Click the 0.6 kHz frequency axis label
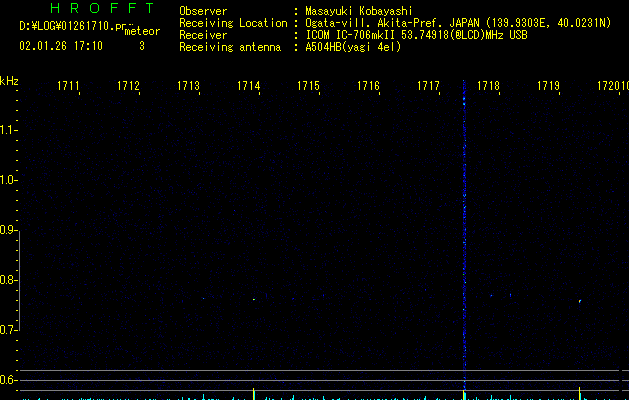Viewport: 629px width, 400px height. 8,380
